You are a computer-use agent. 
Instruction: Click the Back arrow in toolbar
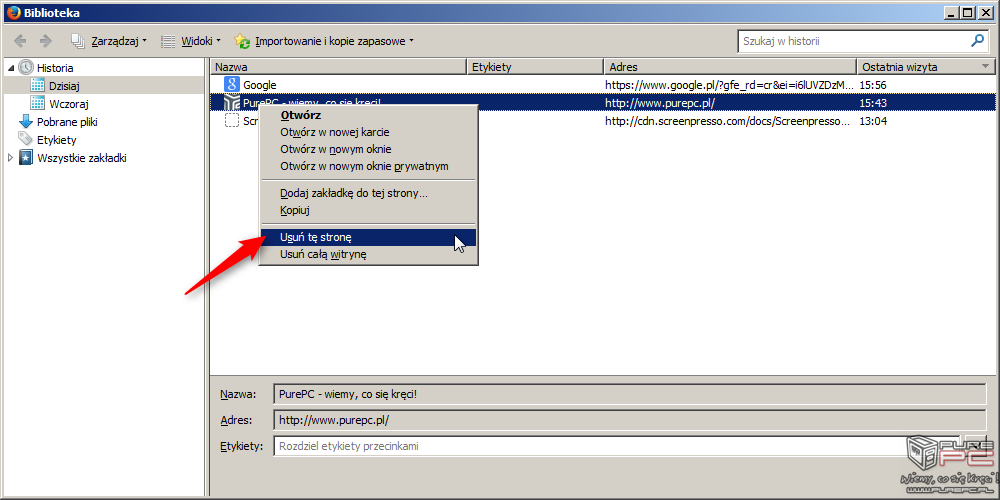click(x=20, y=41)
